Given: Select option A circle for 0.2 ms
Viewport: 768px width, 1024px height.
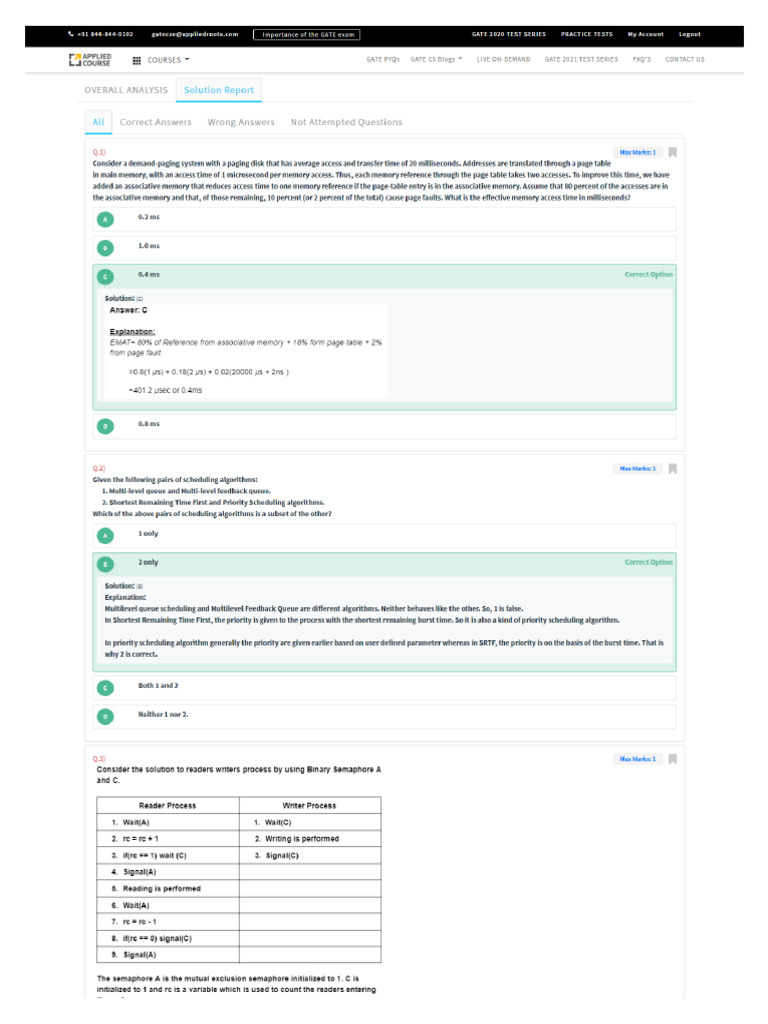Looking at the screenshot, I should (x=105, y=219).
